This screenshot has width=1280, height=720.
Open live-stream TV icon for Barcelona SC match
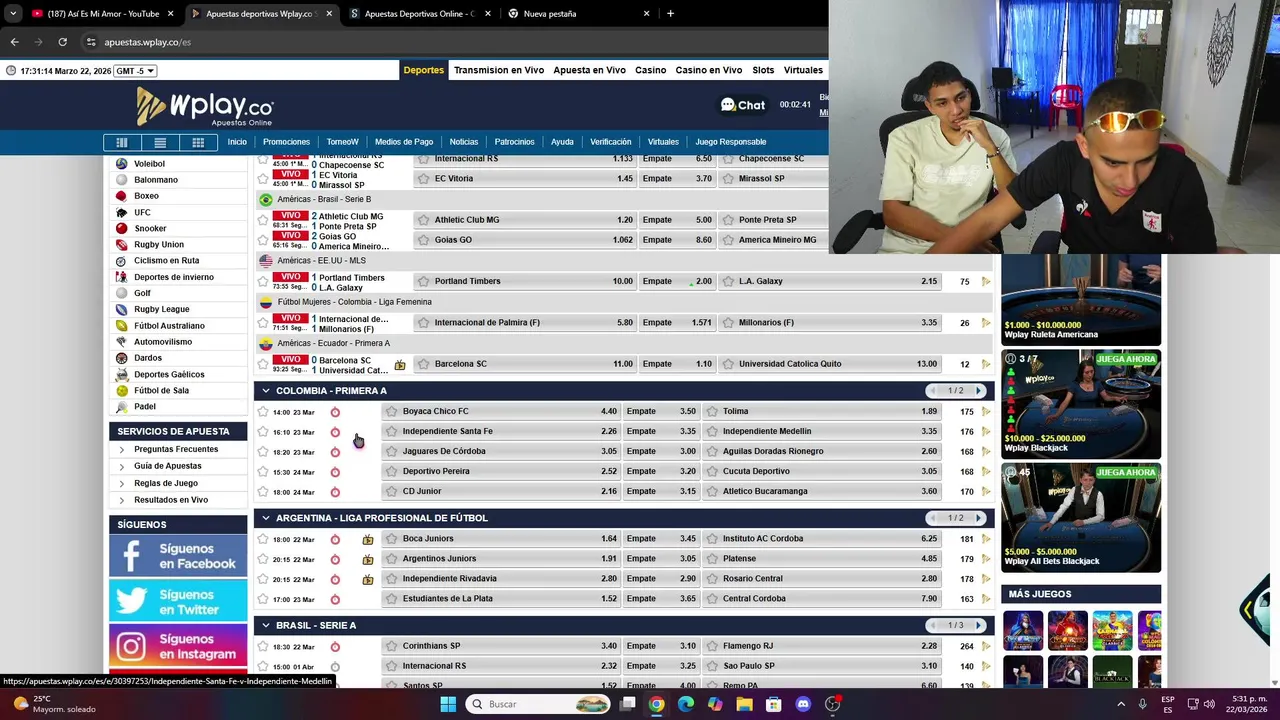400,365
